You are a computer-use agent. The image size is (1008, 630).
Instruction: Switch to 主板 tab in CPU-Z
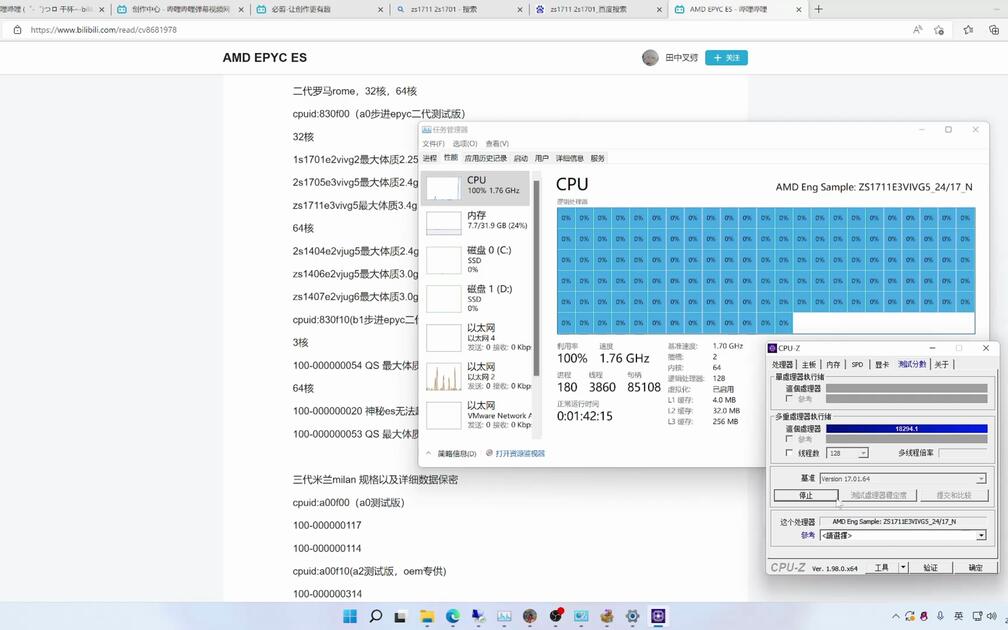809,364
